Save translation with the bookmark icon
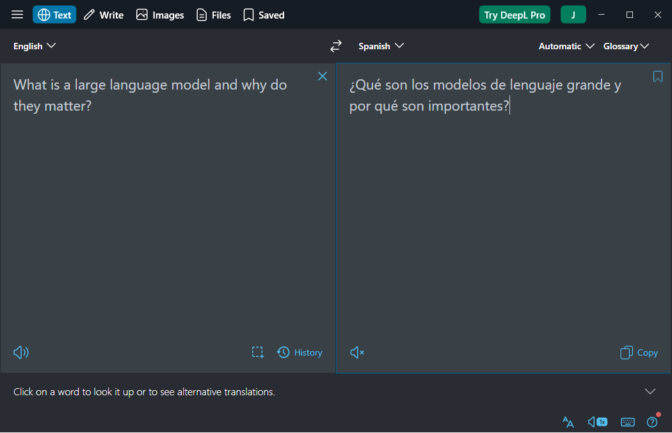This screenshot has width=672, height=433. coord(657,76)
